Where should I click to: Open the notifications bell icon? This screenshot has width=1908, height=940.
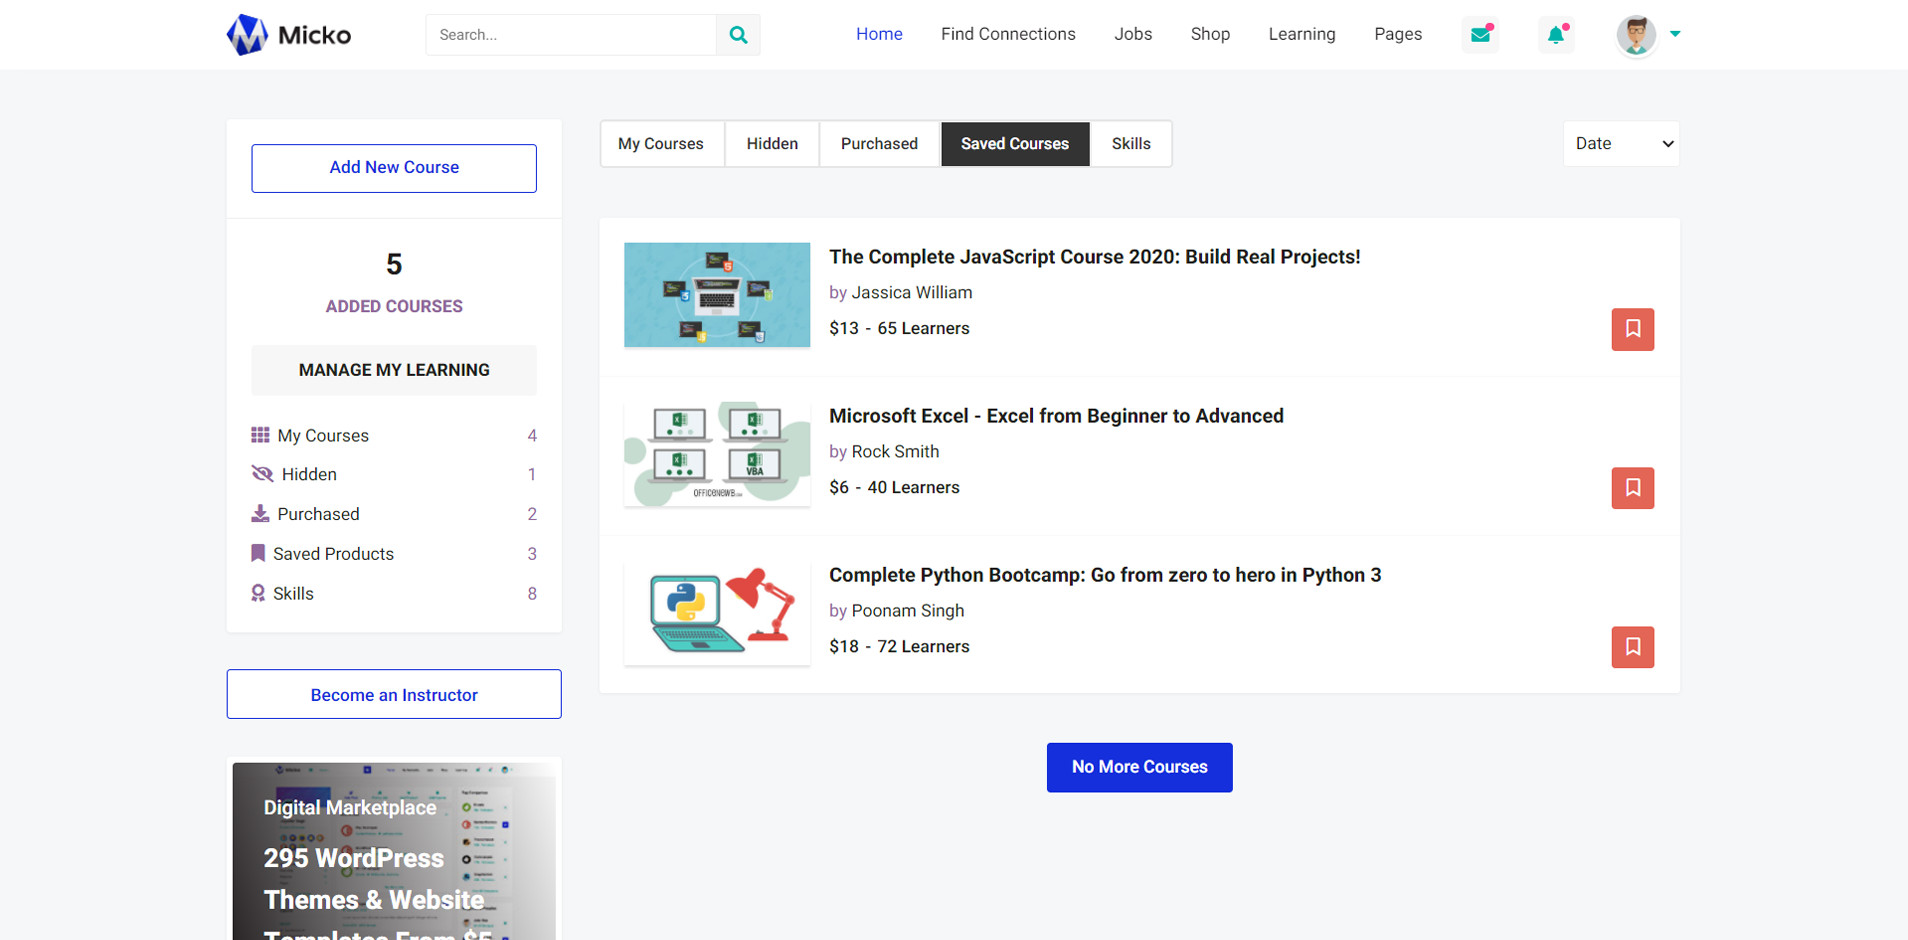[x=1556, y=35]
